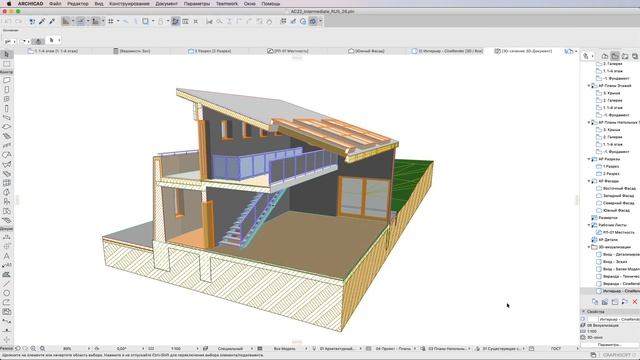Image resolution: width=640 pixels, height=360 pixels.
Task: Open the Project Map in the Navigator
Action: (x=605, y=56)
